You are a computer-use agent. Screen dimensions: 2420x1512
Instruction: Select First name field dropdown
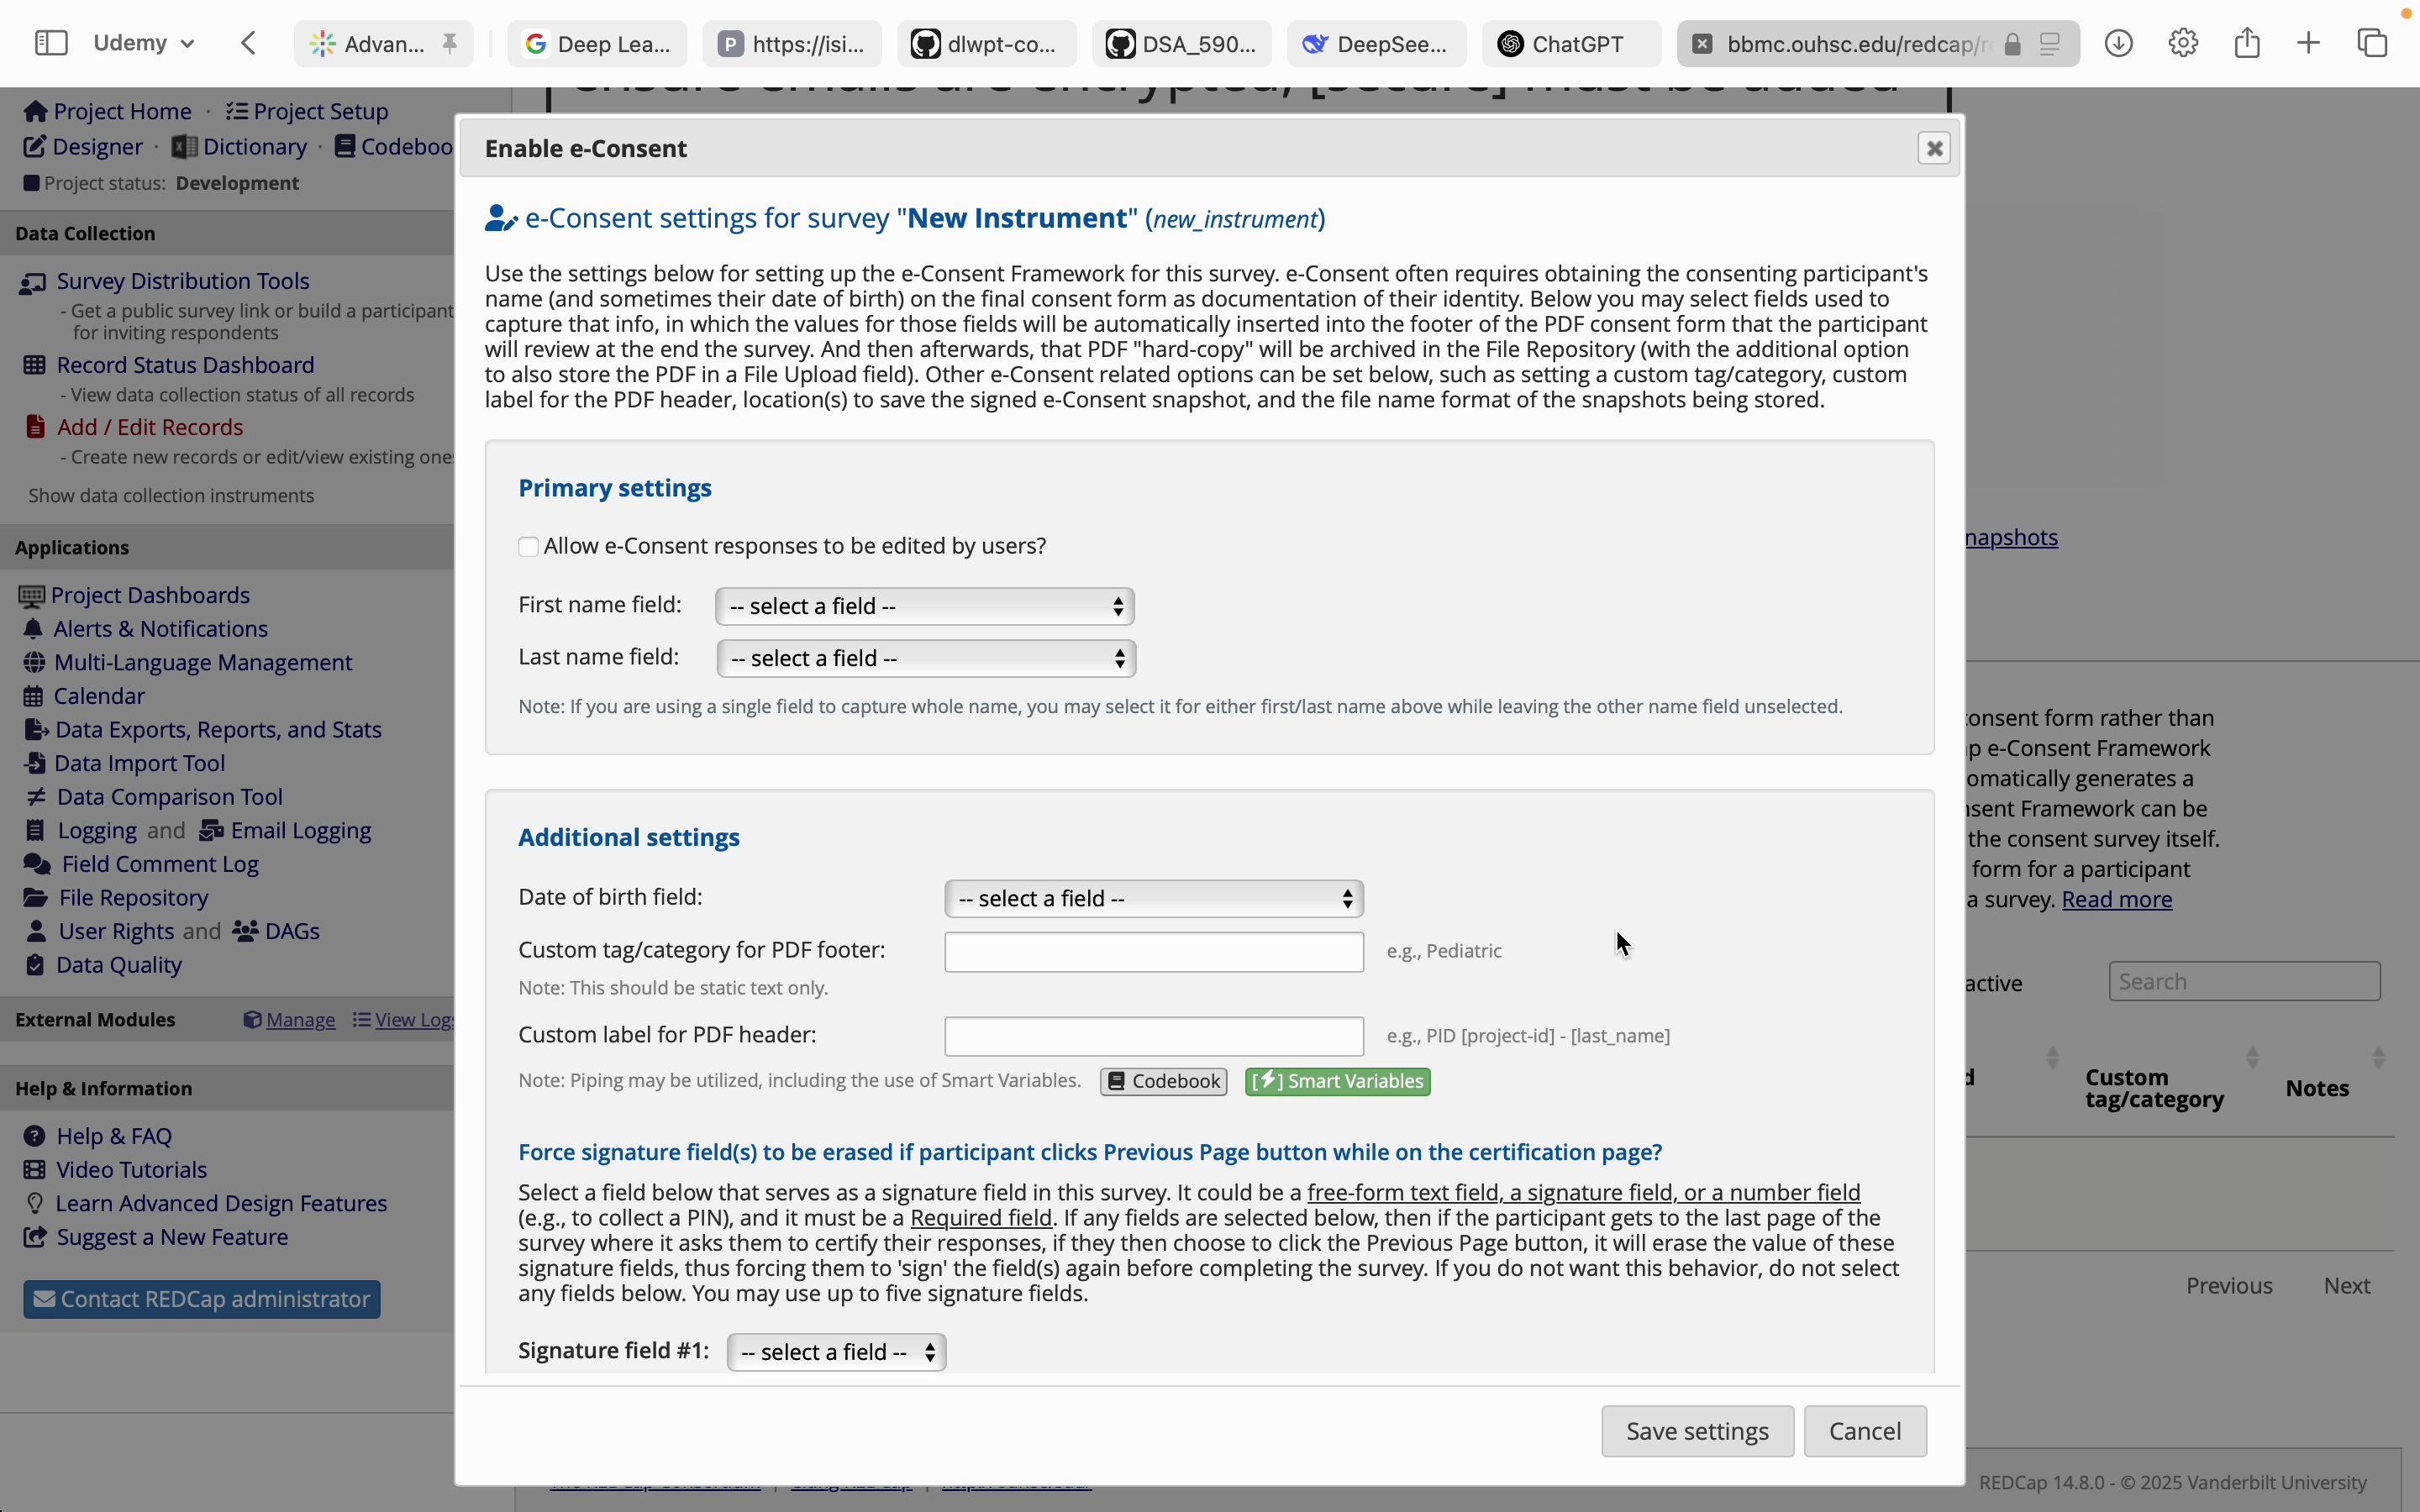(x=923, y=606)
